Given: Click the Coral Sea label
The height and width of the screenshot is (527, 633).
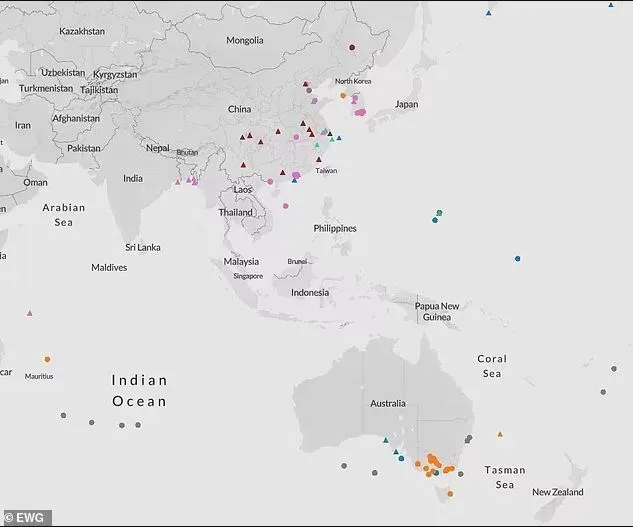Looking at the screenshot, I should pyautogui.click(x=492, y=366).
